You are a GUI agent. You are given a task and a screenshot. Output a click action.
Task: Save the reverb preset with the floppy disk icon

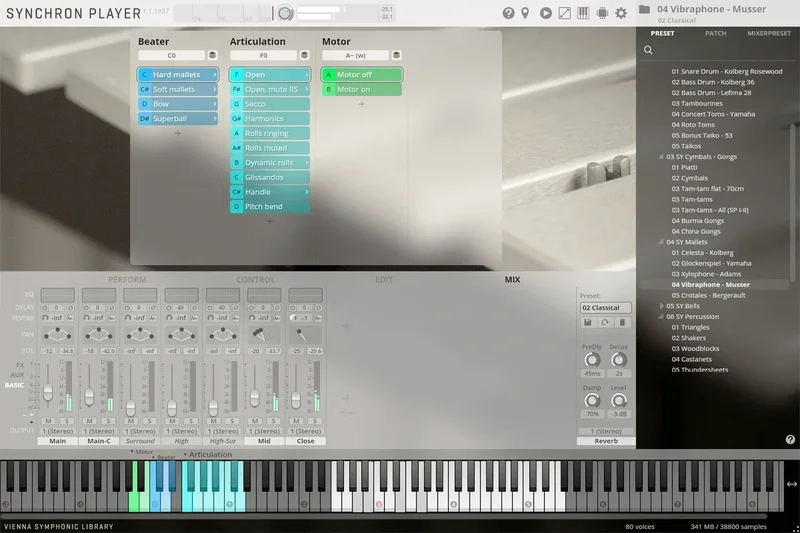click(x=588, y=322)
